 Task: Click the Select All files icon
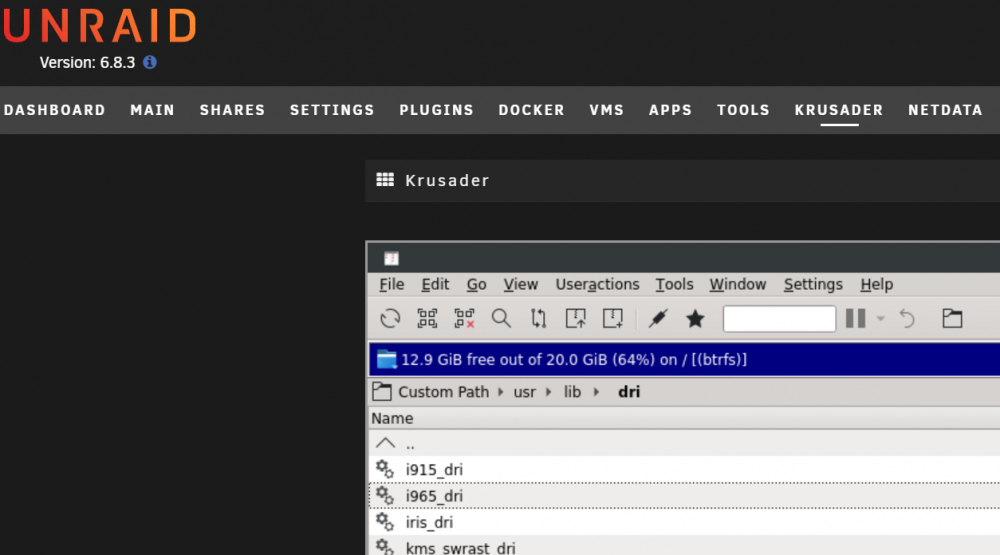(427, 318)
